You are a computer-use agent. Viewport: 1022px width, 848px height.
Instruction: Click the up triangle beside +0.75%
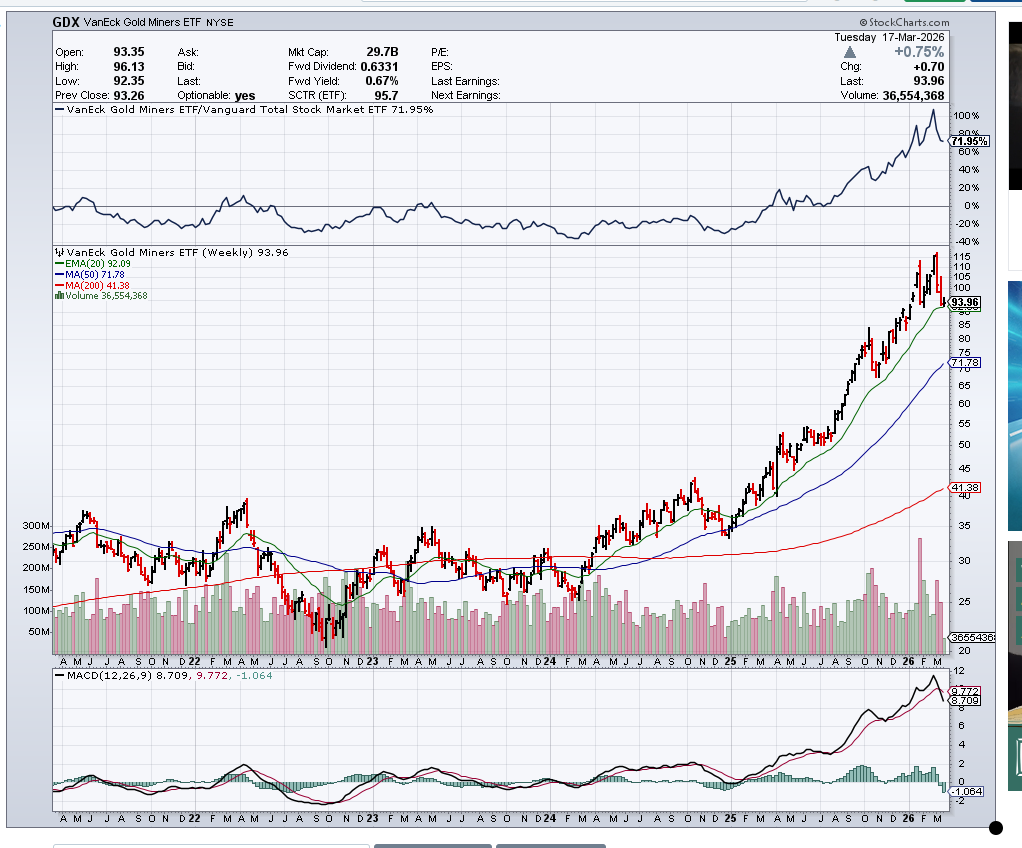[x=849, y=51]
